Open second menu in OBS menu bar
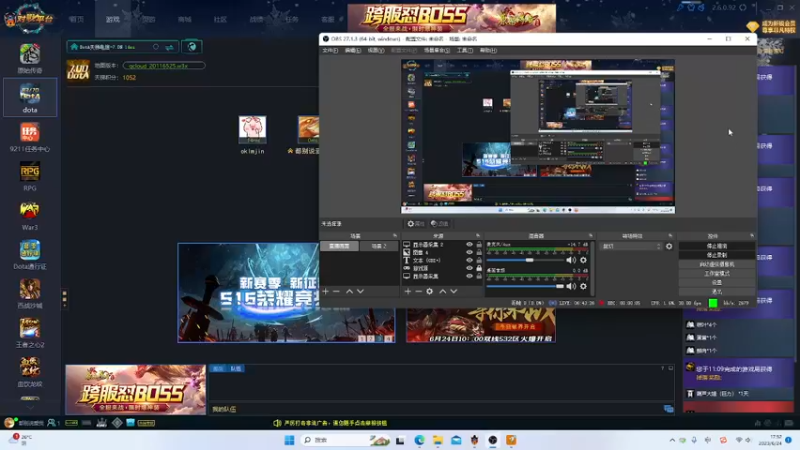The width and height of the screenshot is (800, 450). [x=353, y=51]
